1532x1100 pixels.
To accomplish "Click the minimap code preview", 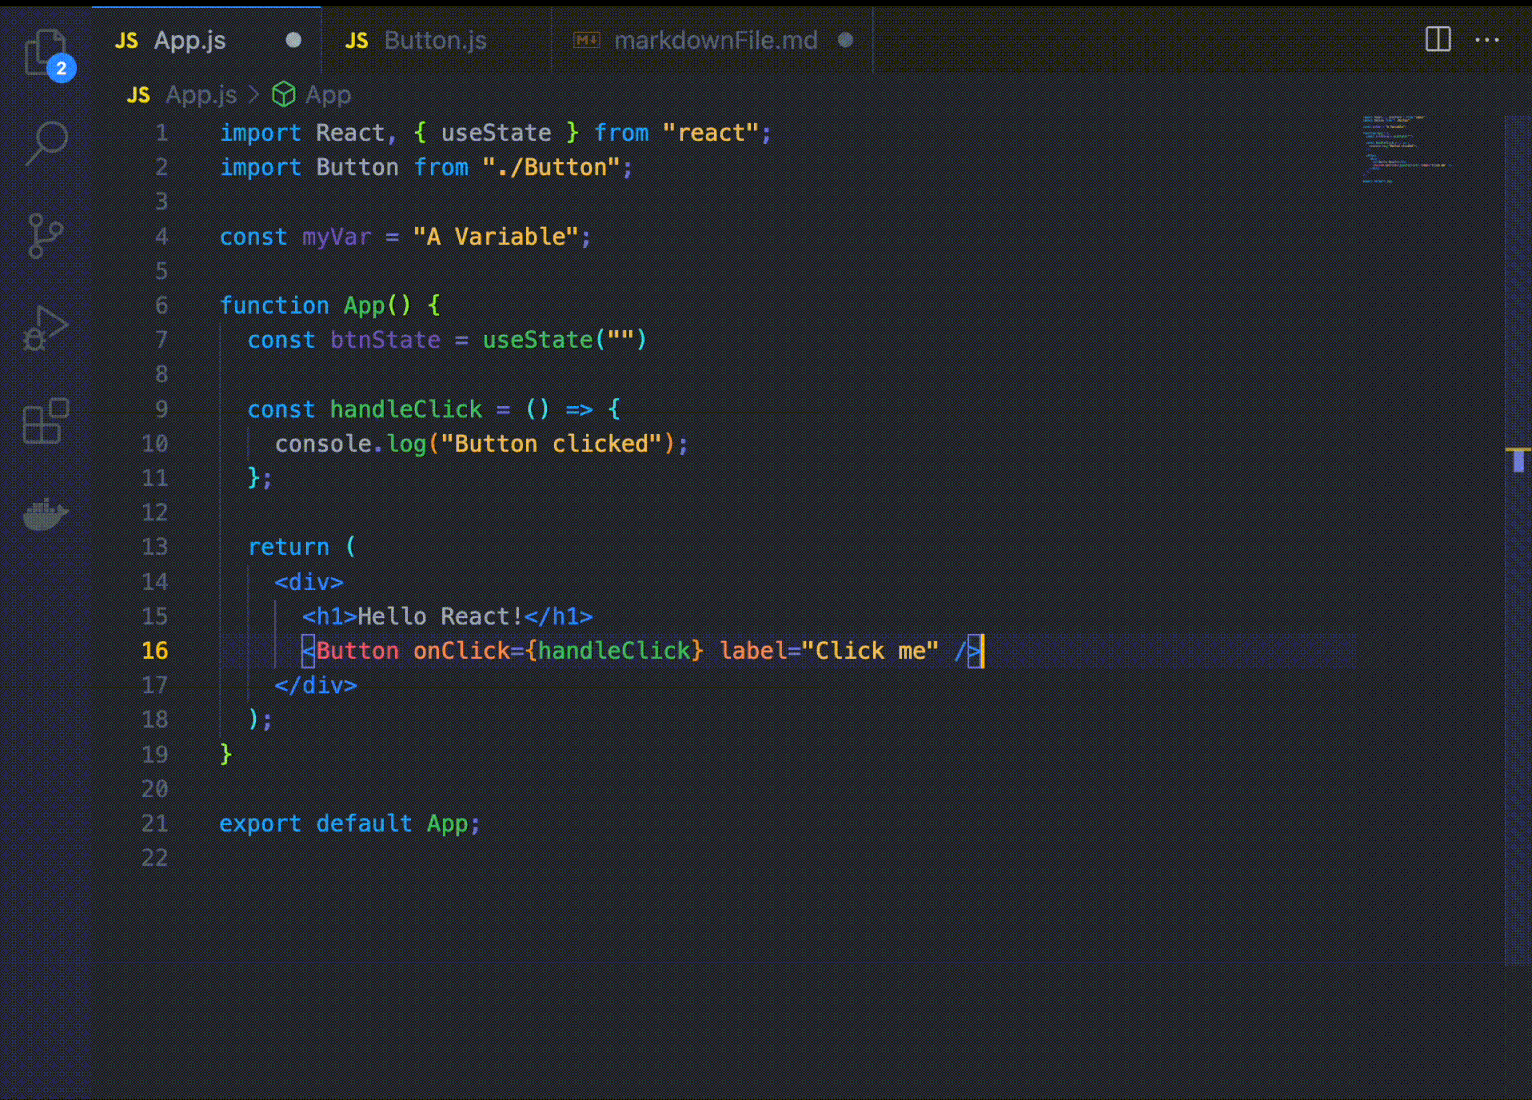I will pos(1404,150).
